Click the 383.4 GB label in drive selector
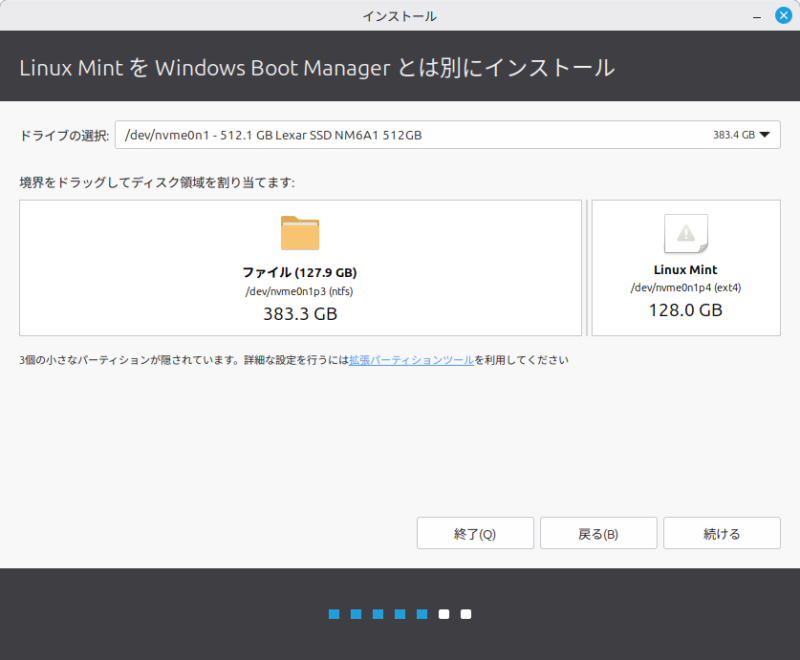 (x=733, y=135)
